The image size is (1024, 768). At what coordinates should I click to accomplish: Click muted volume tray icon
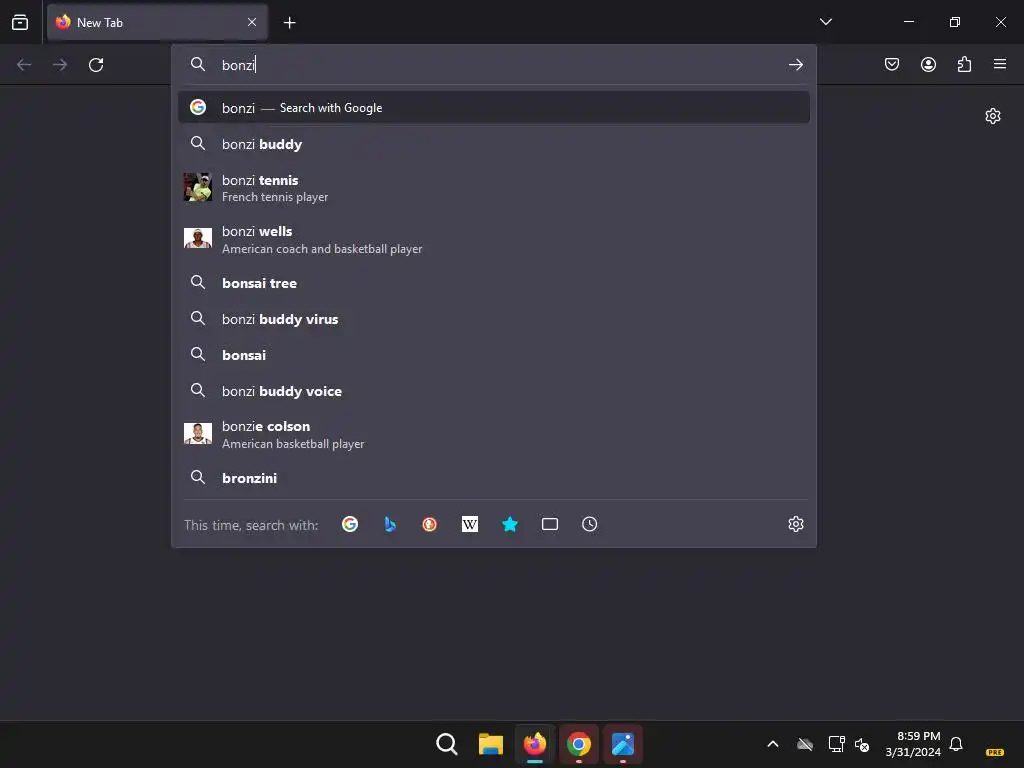(x=862, y=744)
